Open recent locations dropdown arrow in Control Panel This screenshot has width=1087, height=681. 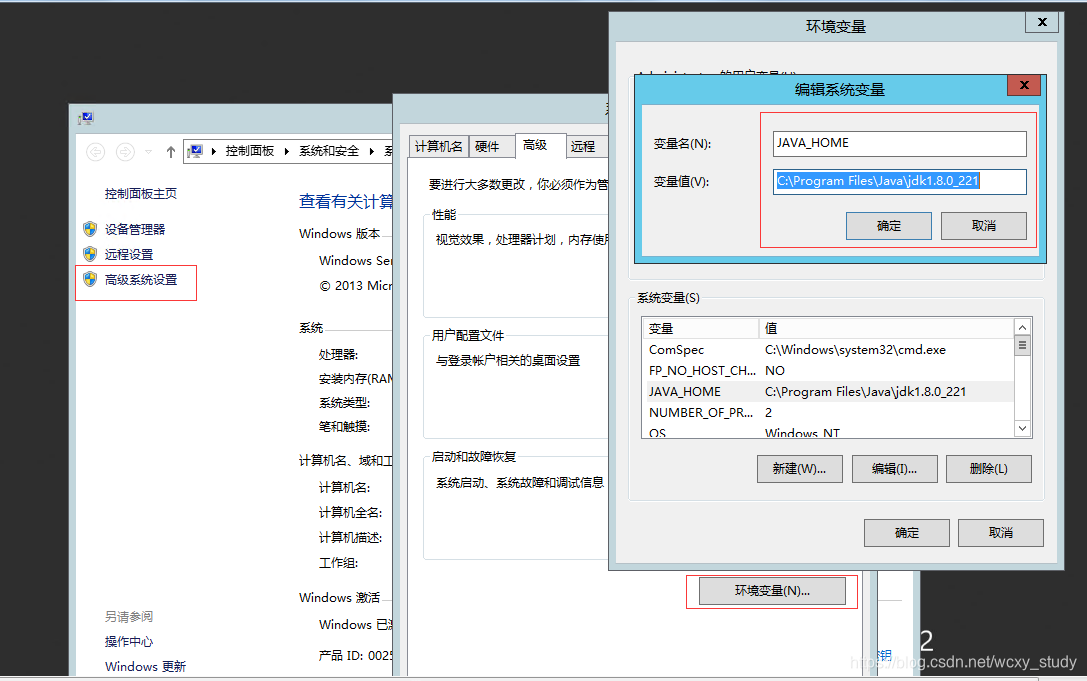pos(148,152)
